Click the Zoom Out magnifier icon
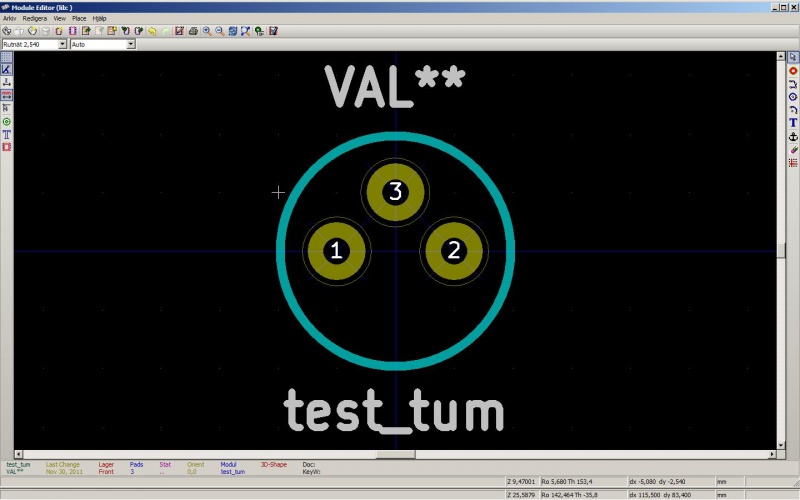Image resolution: width=800 pixels, height=500 pixels. [219, 31]
